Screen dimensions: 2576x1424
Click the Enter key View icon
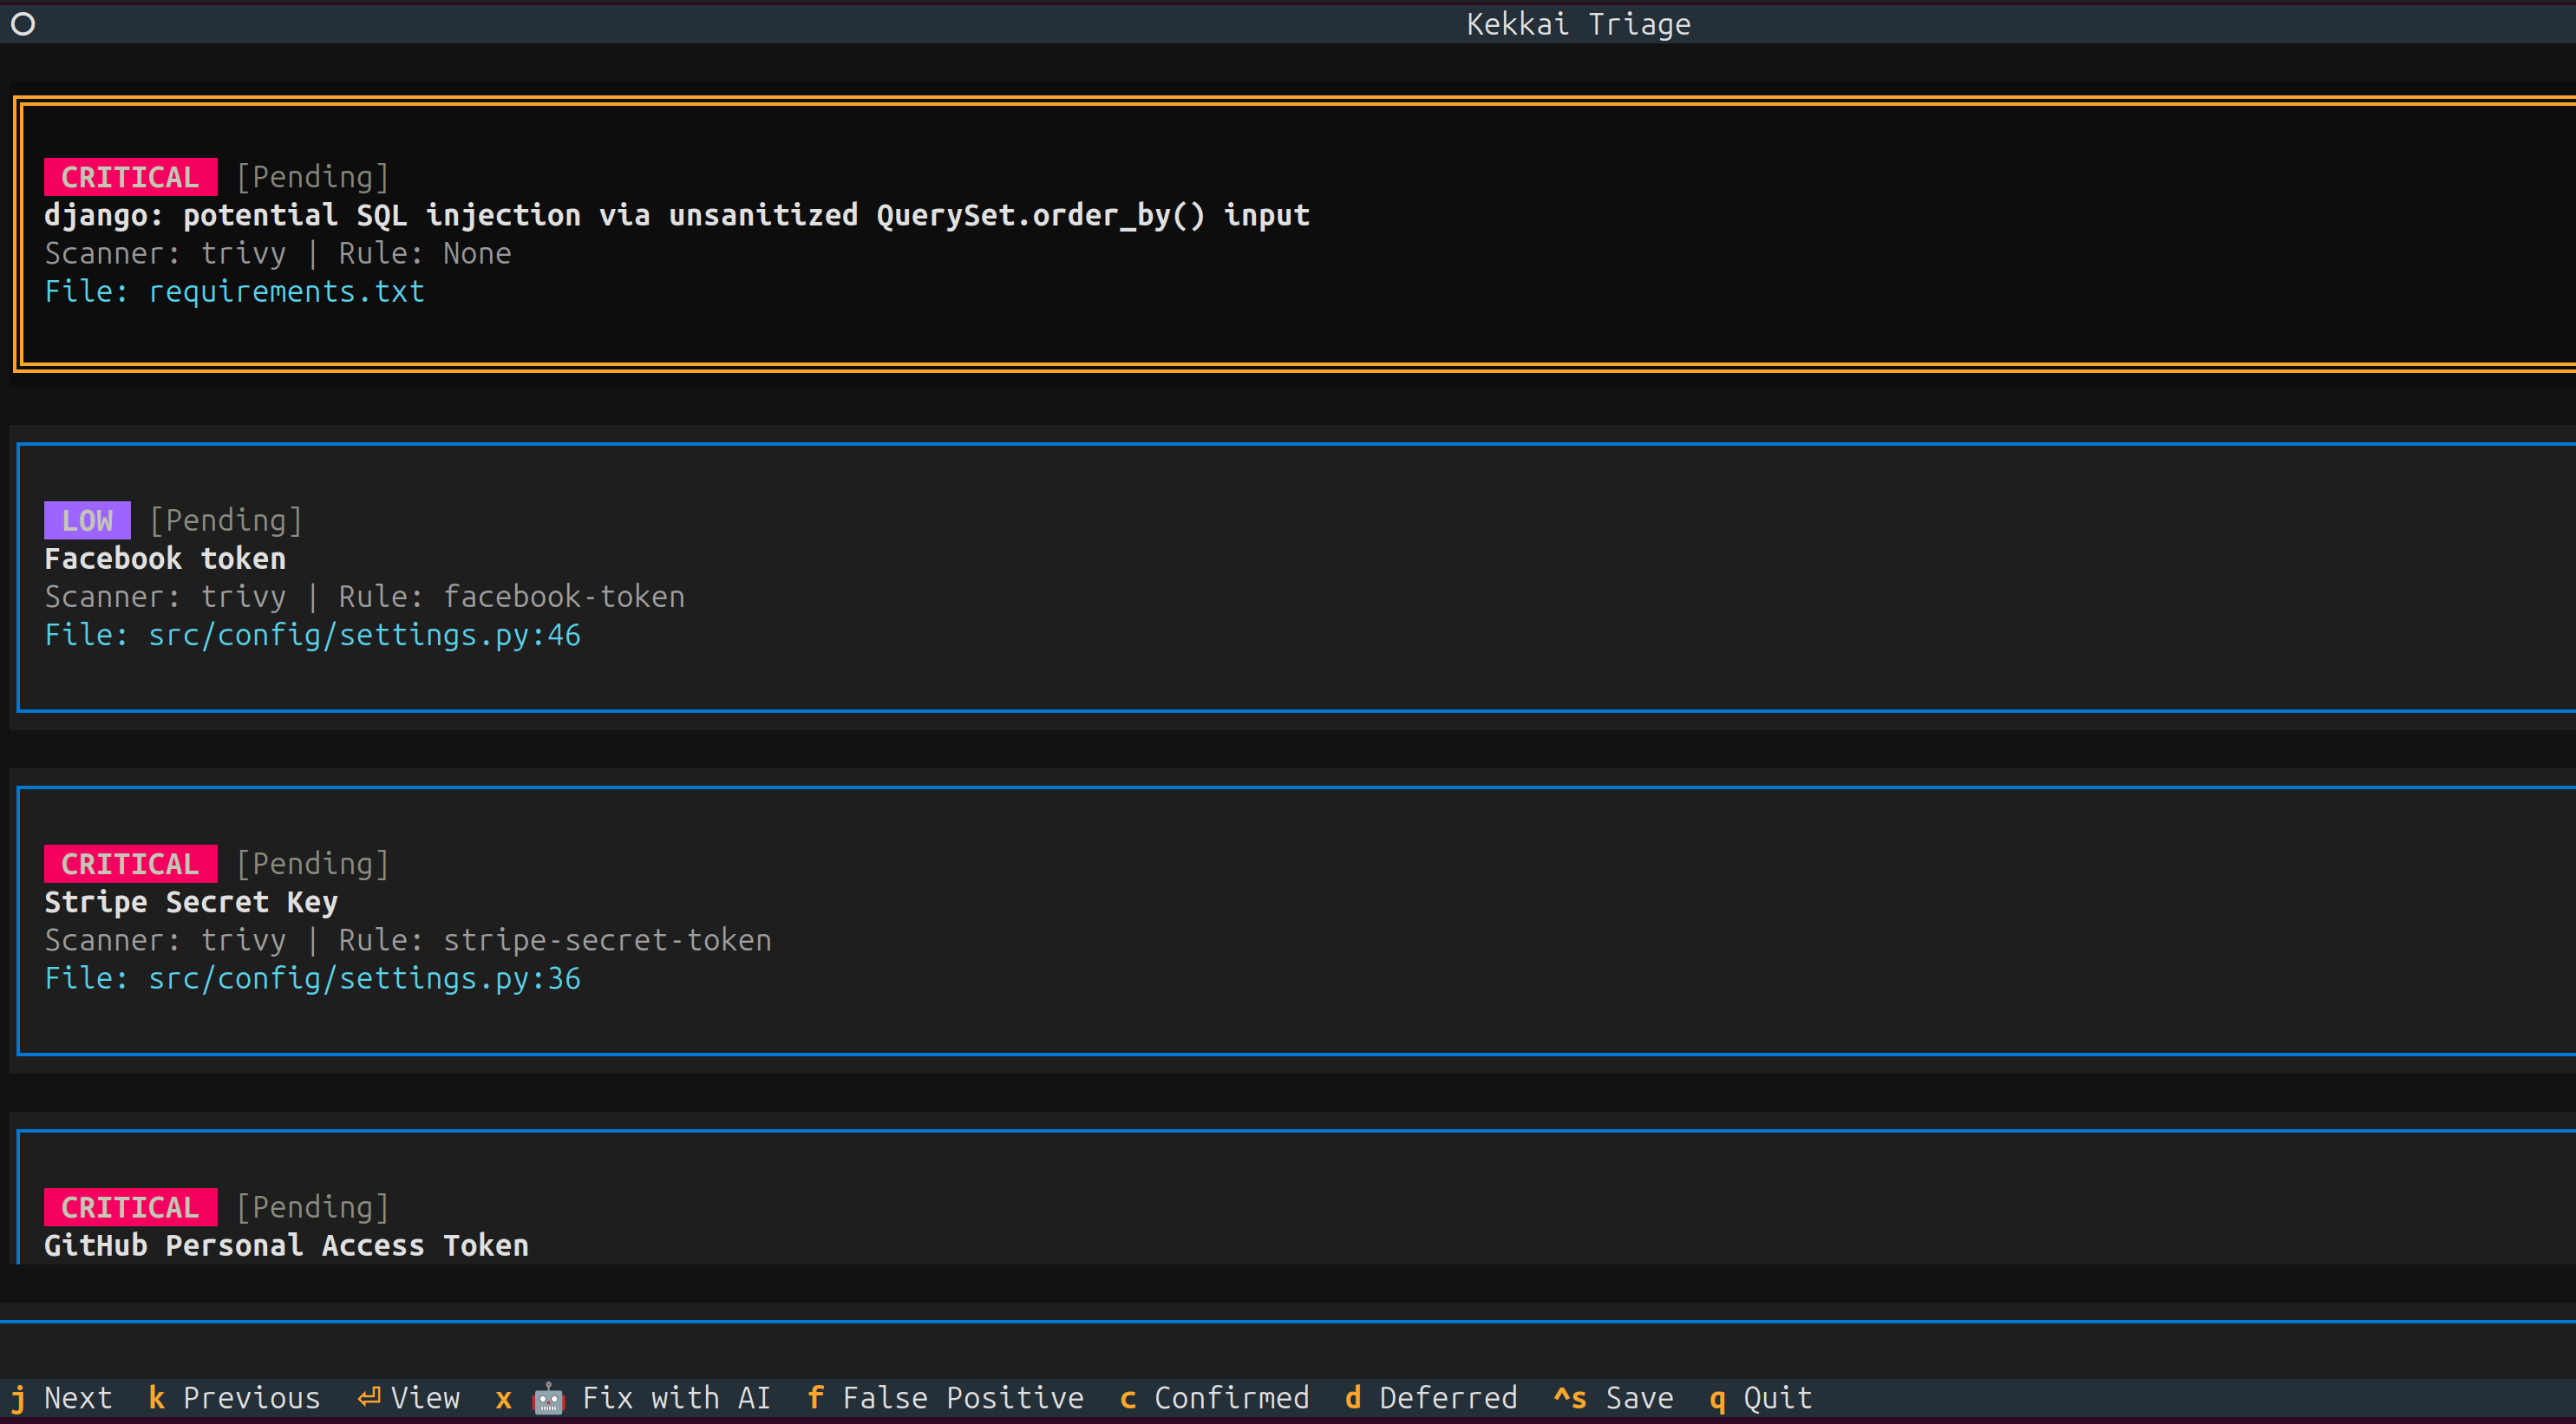[x=369, y=1398]
